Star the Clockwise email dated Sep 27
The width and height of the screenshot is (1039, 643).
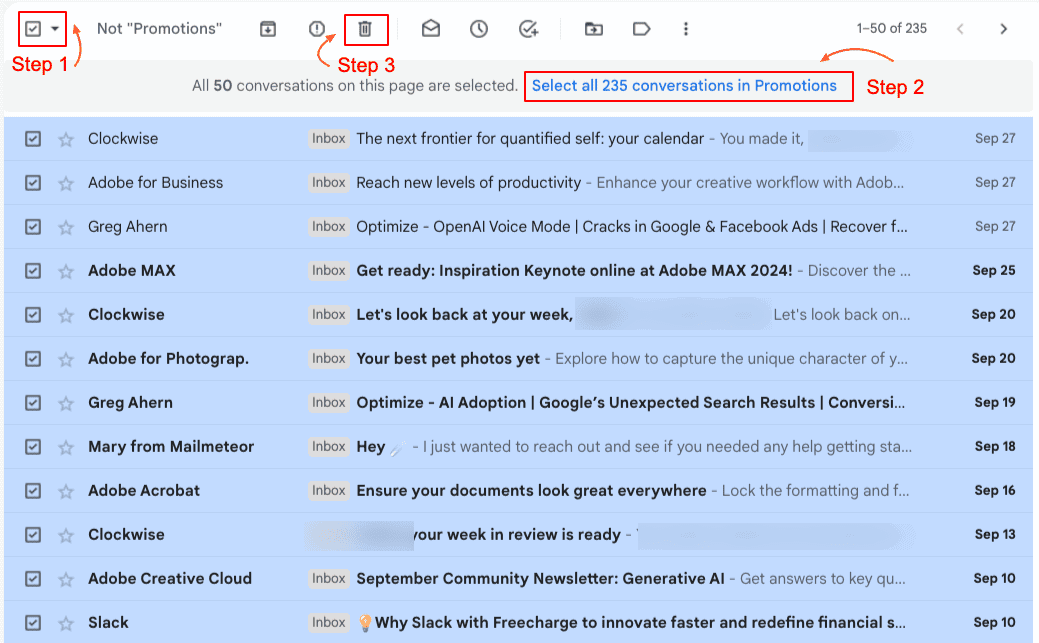click(66, 139)
